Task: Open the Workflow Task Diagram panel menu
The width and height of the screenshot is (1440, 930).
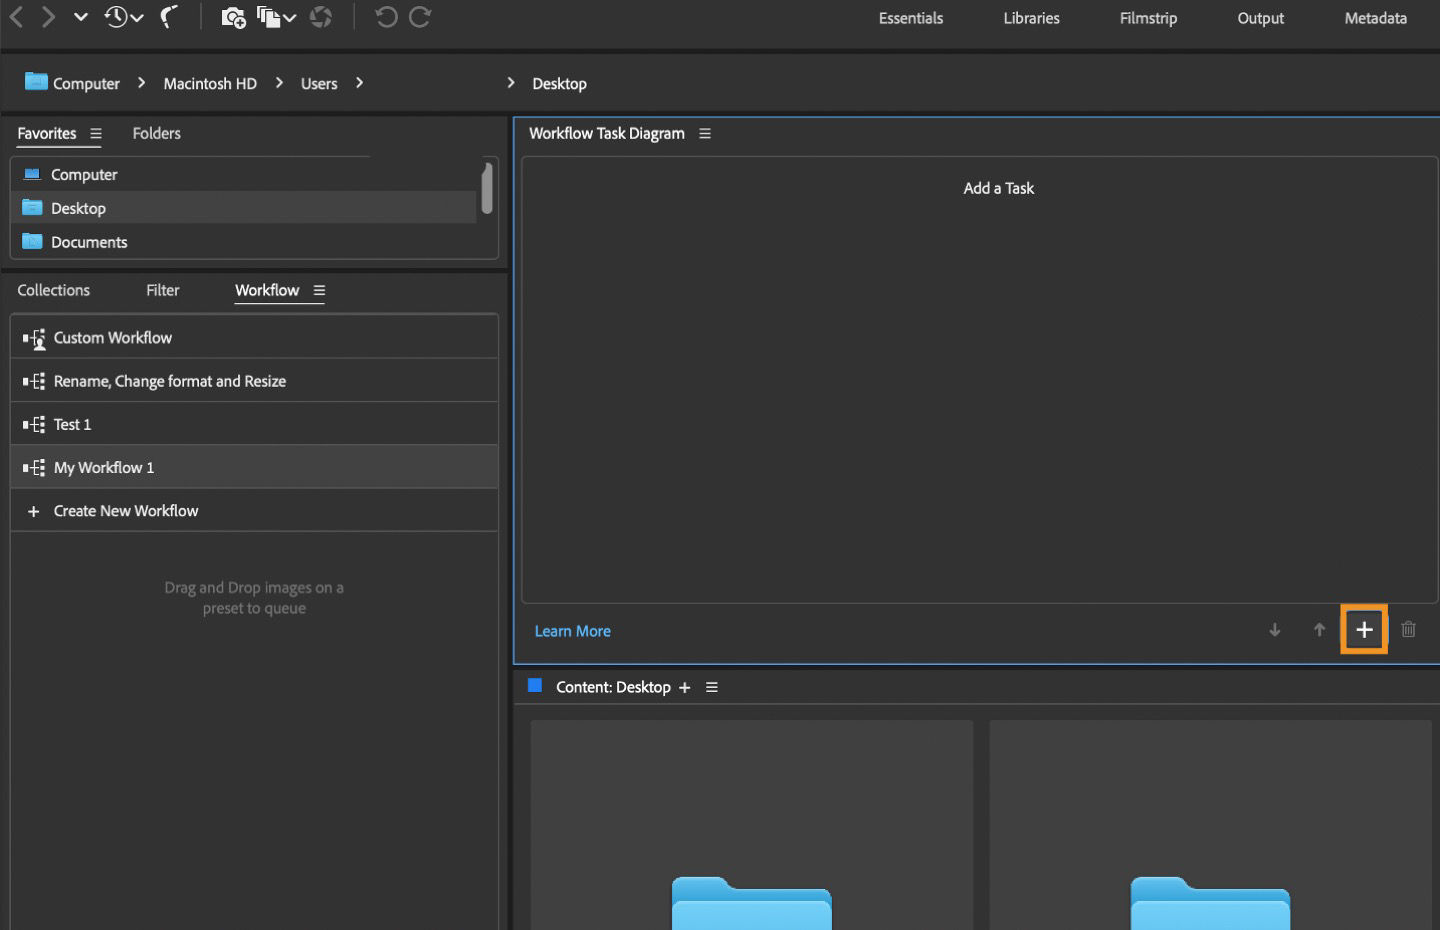Action: [705, 133]
